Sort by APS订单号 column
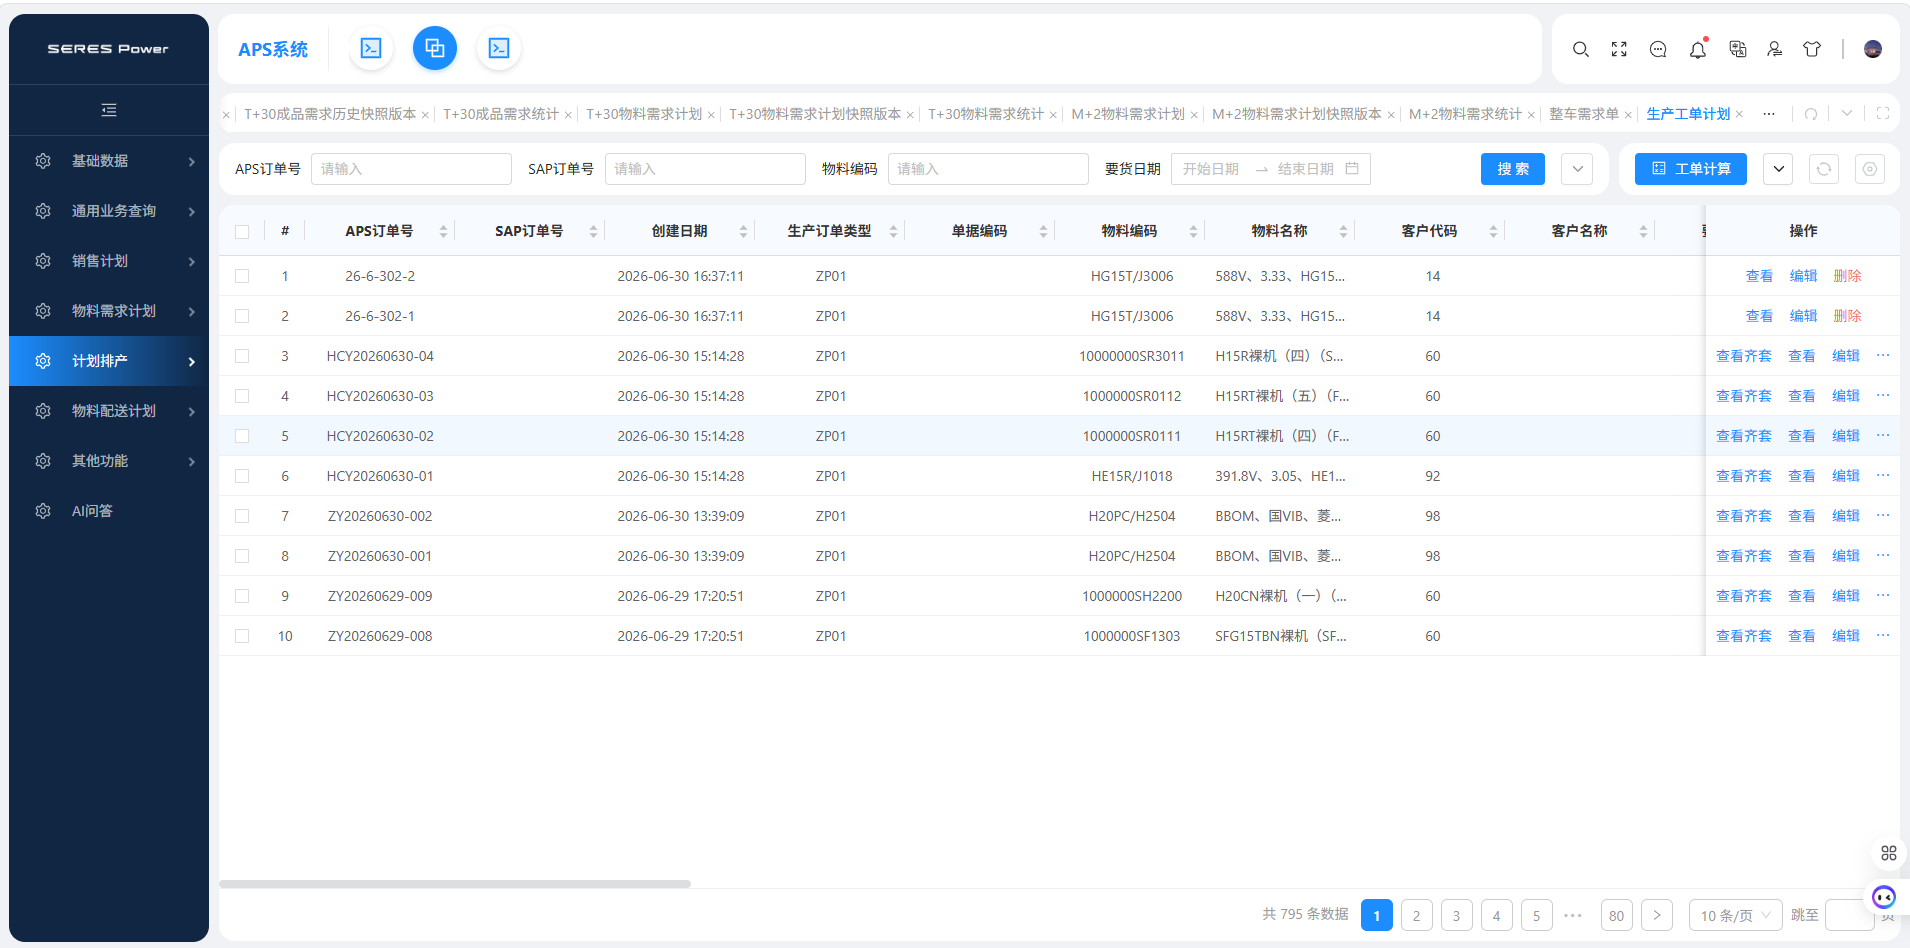Image resolution: width=1910 pixels, height=948 pixels. (x=443, y=231)
